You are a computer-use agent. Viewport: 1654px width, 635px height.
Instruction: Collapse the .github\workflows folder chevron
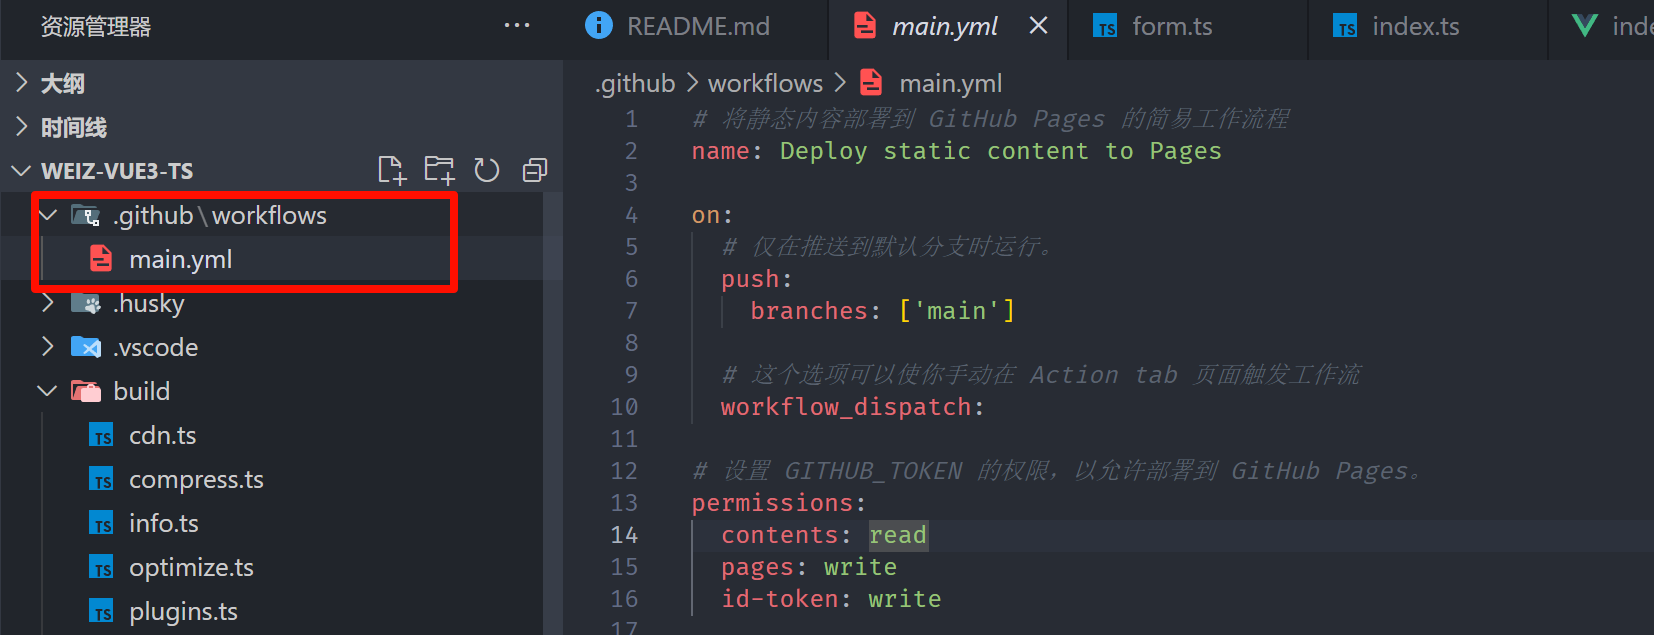(47, 215)
